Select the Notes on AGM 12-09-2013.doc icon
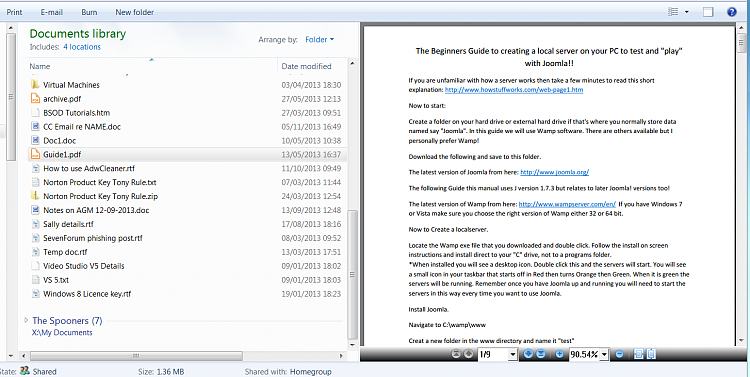Viewport: 750px width, 377px height. tap(35, 210)
